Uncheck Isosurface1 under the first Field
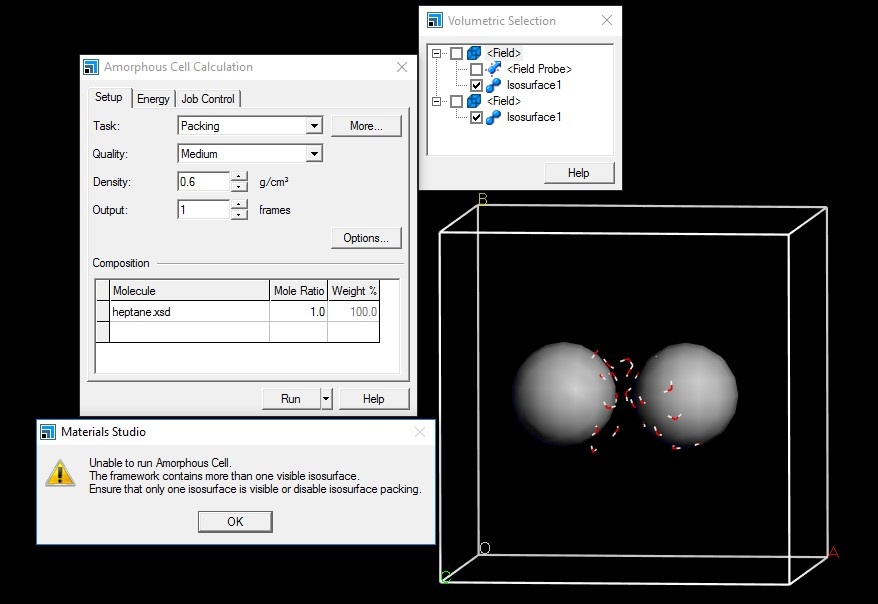The height and width of the screenshot is (604, 878). (476, 86)
